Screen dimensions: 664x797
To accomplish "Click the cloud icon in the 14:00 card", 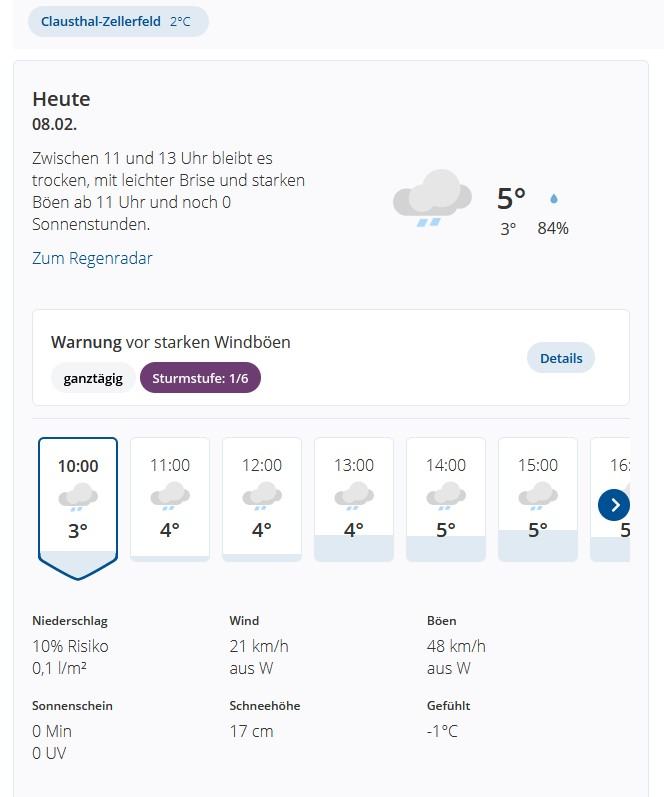I will point(446,496).
